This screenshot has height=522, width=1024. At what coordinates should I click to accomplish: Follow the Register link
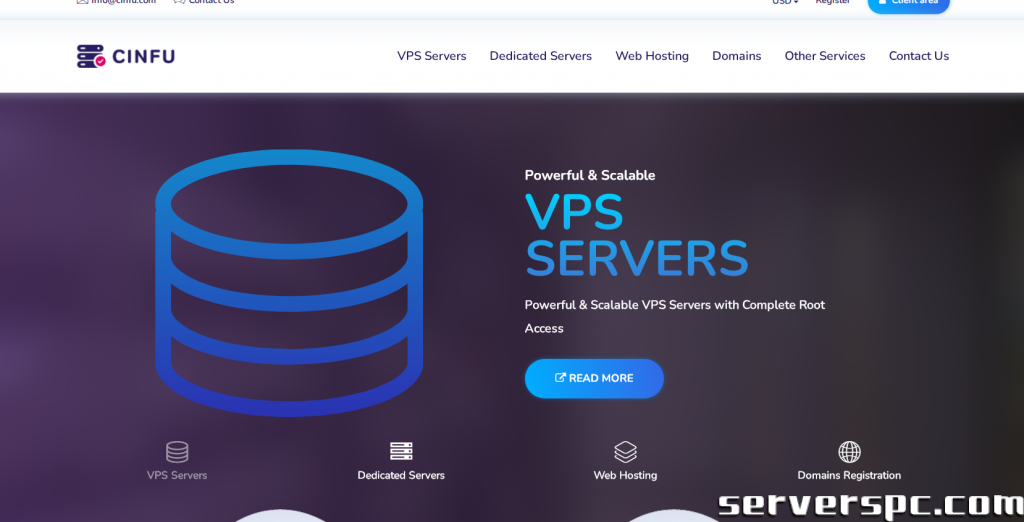[x=833, y=3]
